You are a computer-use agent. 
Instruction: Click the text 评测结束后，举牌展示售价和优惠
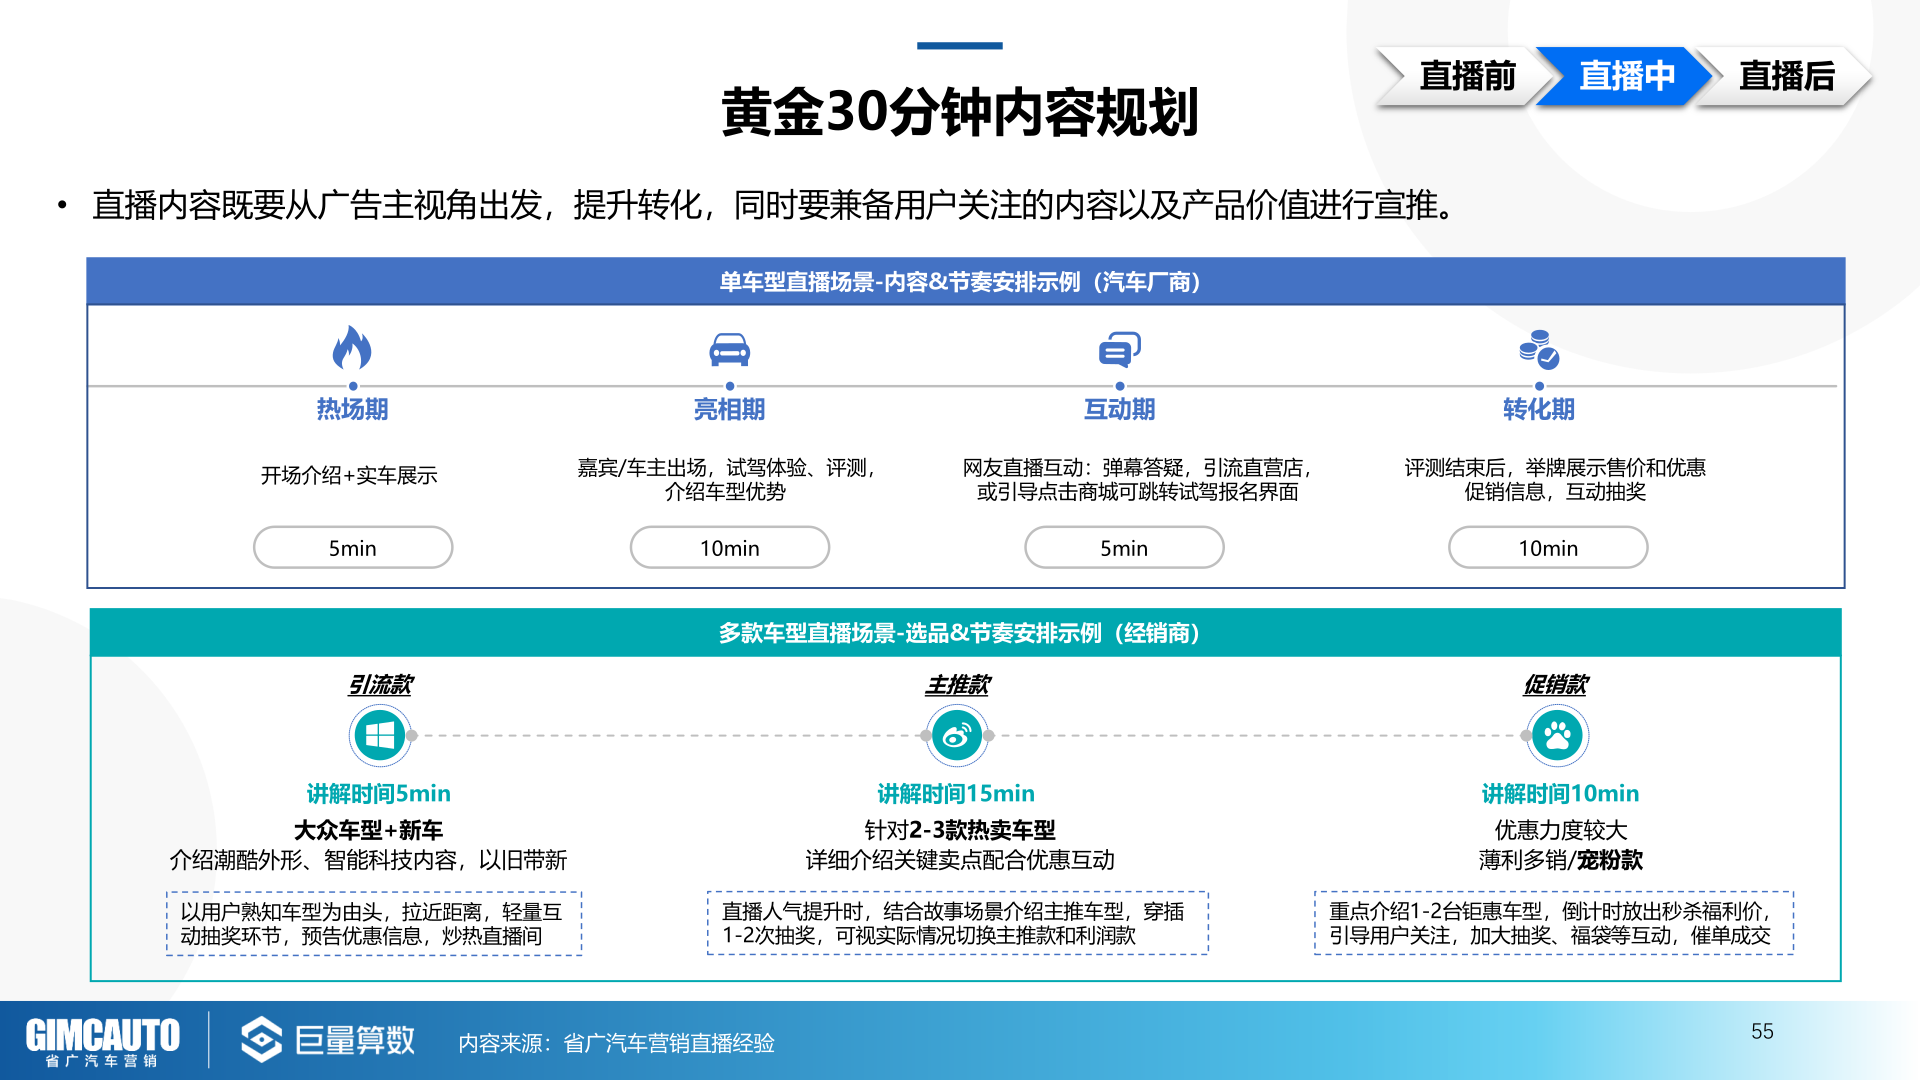click(1555, 467)
